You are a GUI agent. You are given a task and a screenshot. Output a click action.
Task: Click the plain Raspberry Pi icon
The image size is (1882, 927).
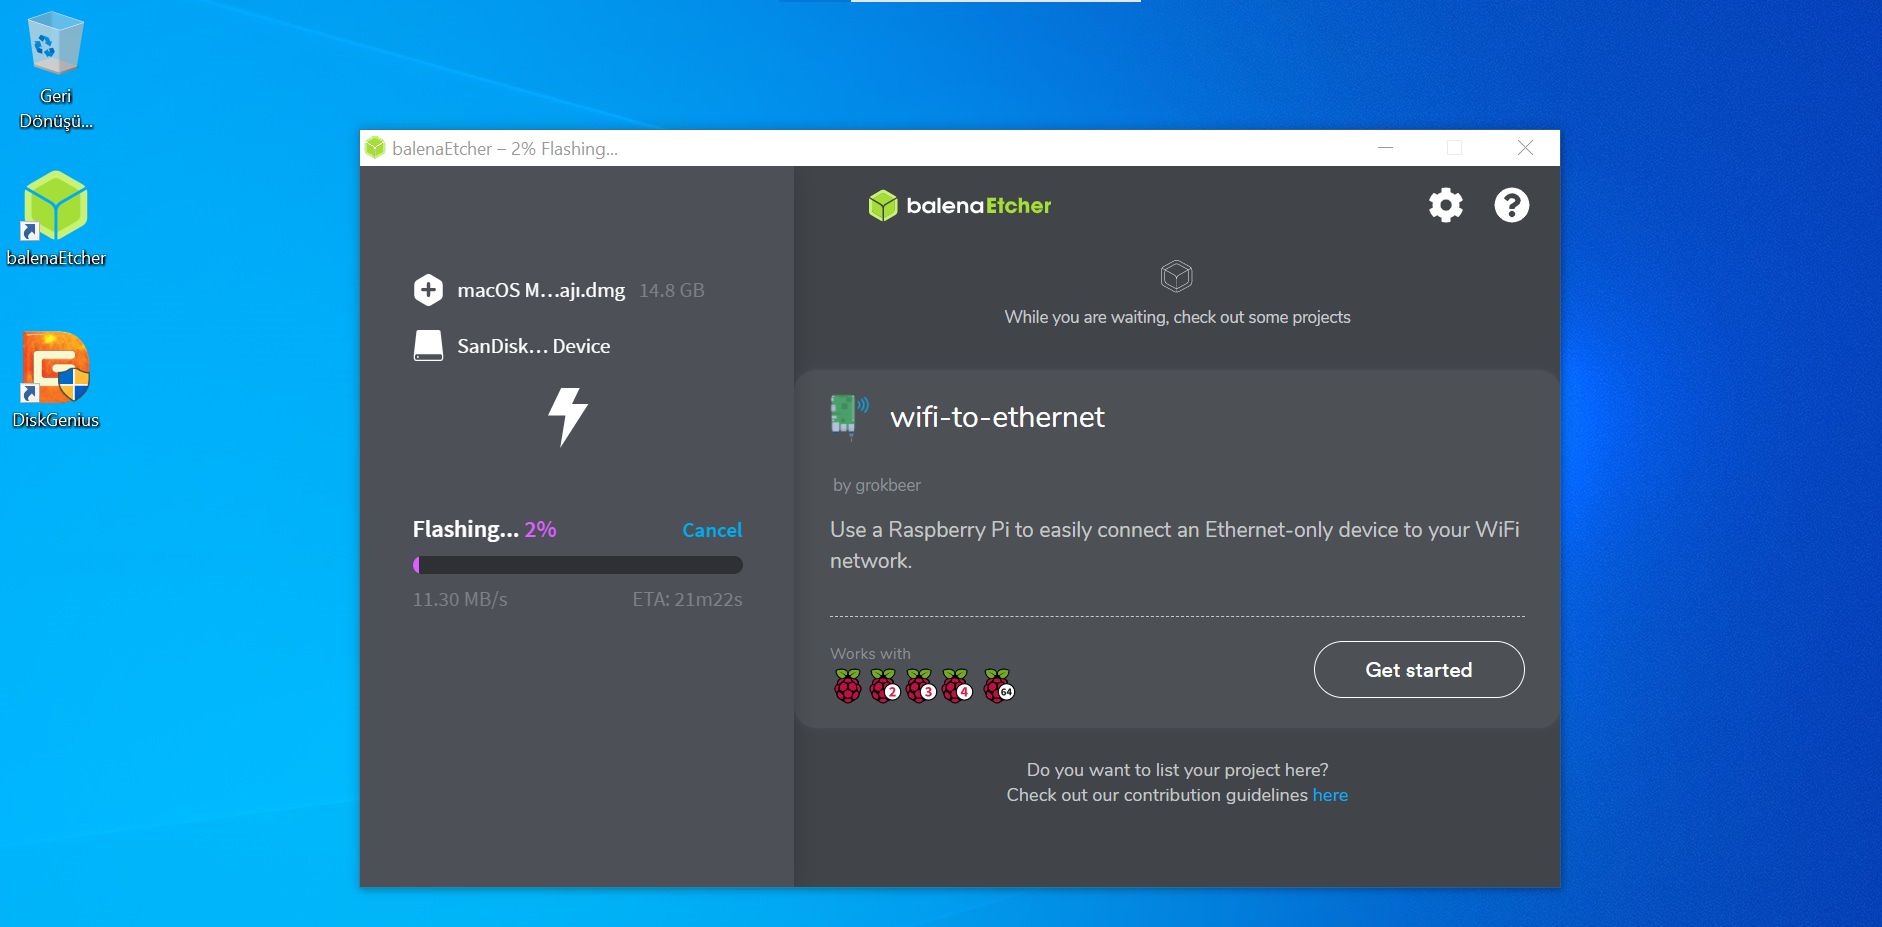847,686
